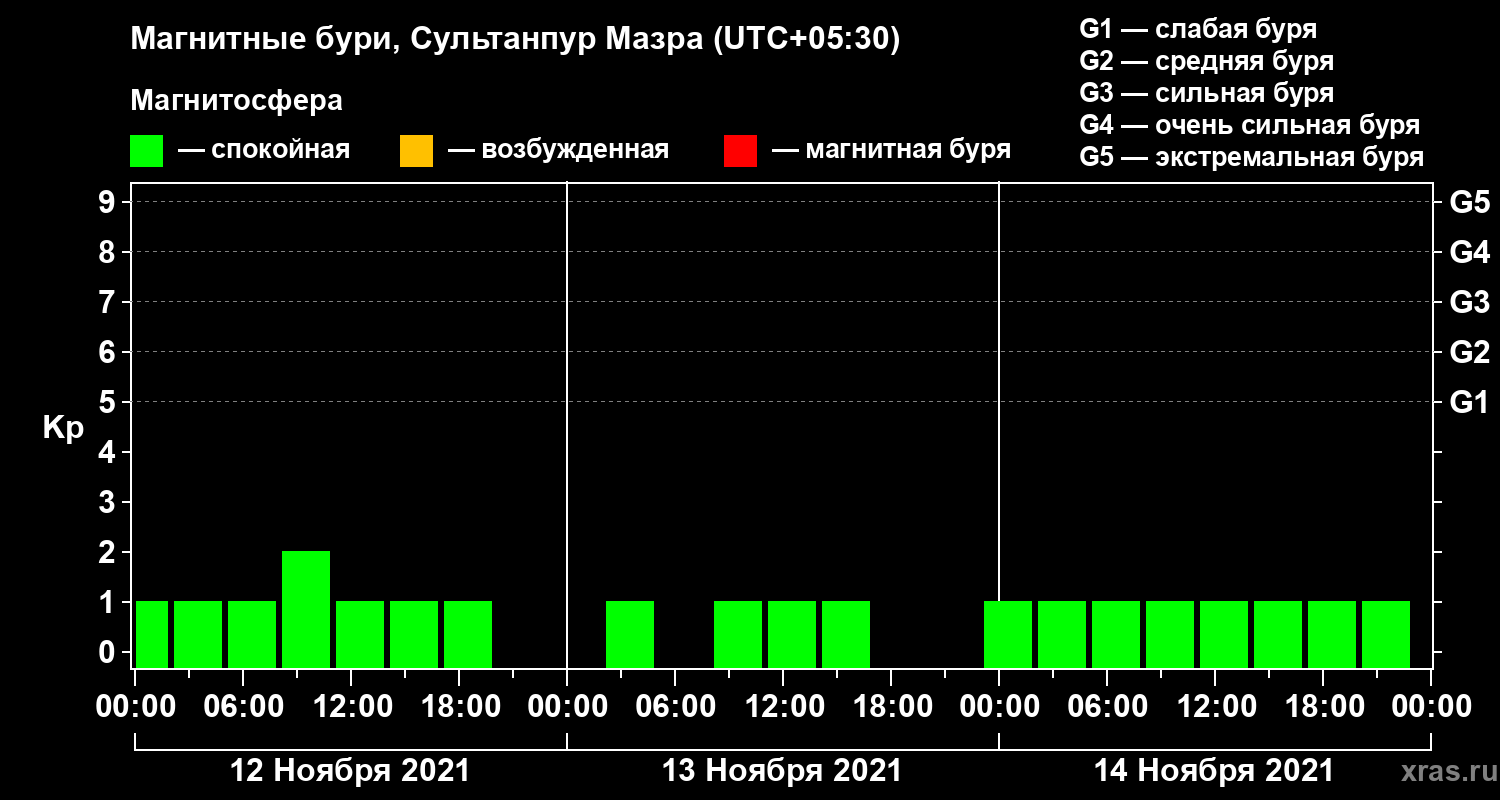Select the 'G3 — сильная буря' legend line
1500x800 pixels.
[1207, 93]
